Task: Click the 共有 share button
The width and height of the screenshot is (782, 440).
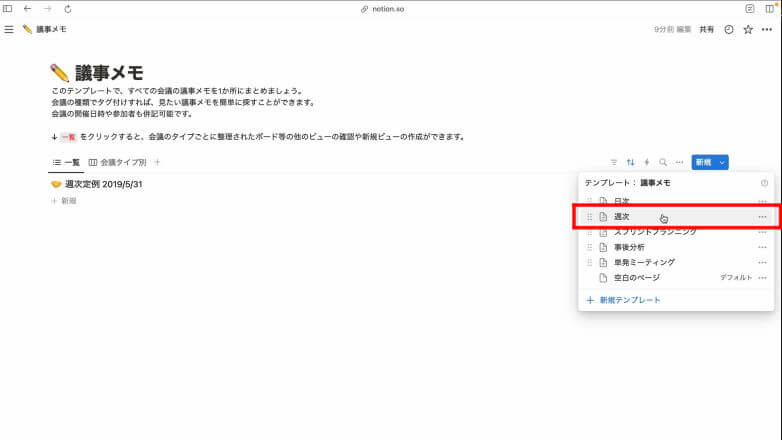Action: (706, 29)
